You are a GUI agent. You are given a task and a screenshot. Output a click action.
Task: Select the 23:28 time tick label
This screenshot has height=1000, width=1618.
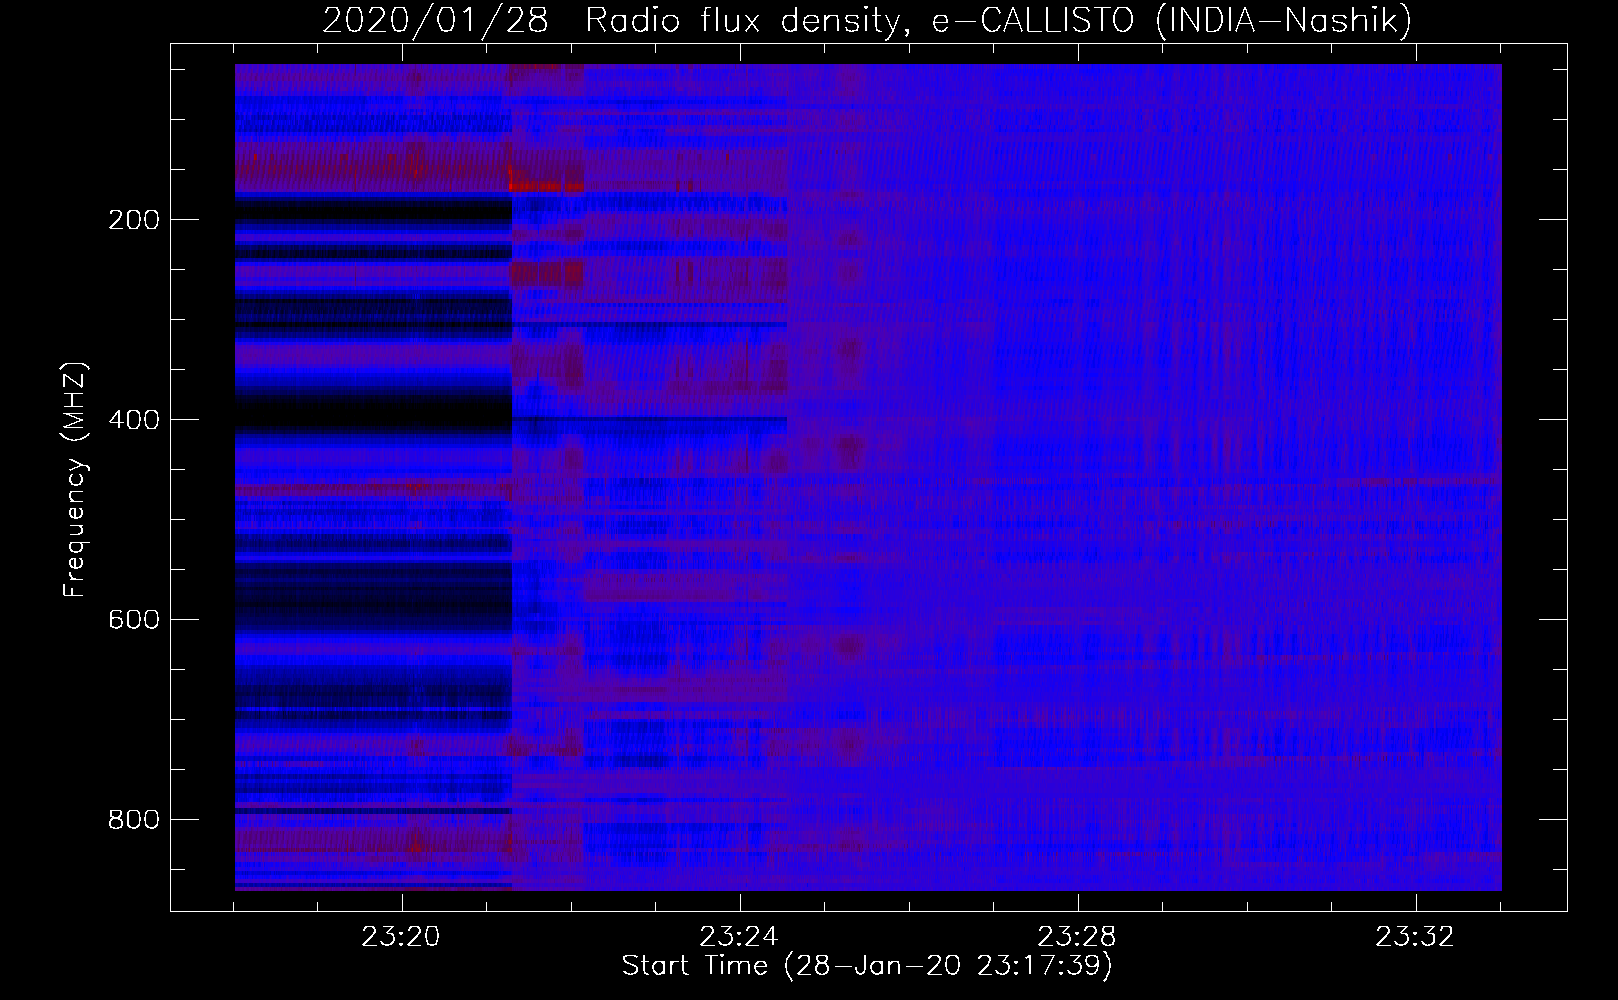point(1077,937)
